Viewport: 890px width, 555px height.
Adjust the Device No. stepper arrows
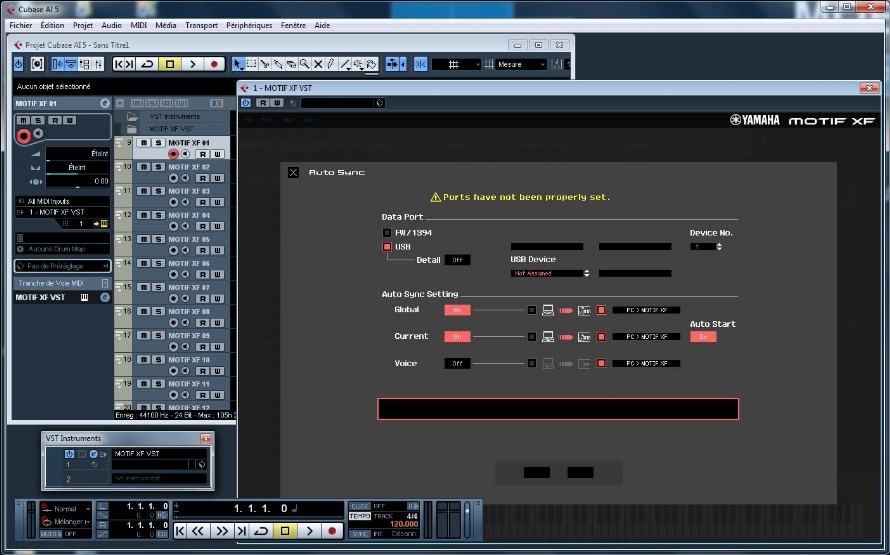point(719,246)
